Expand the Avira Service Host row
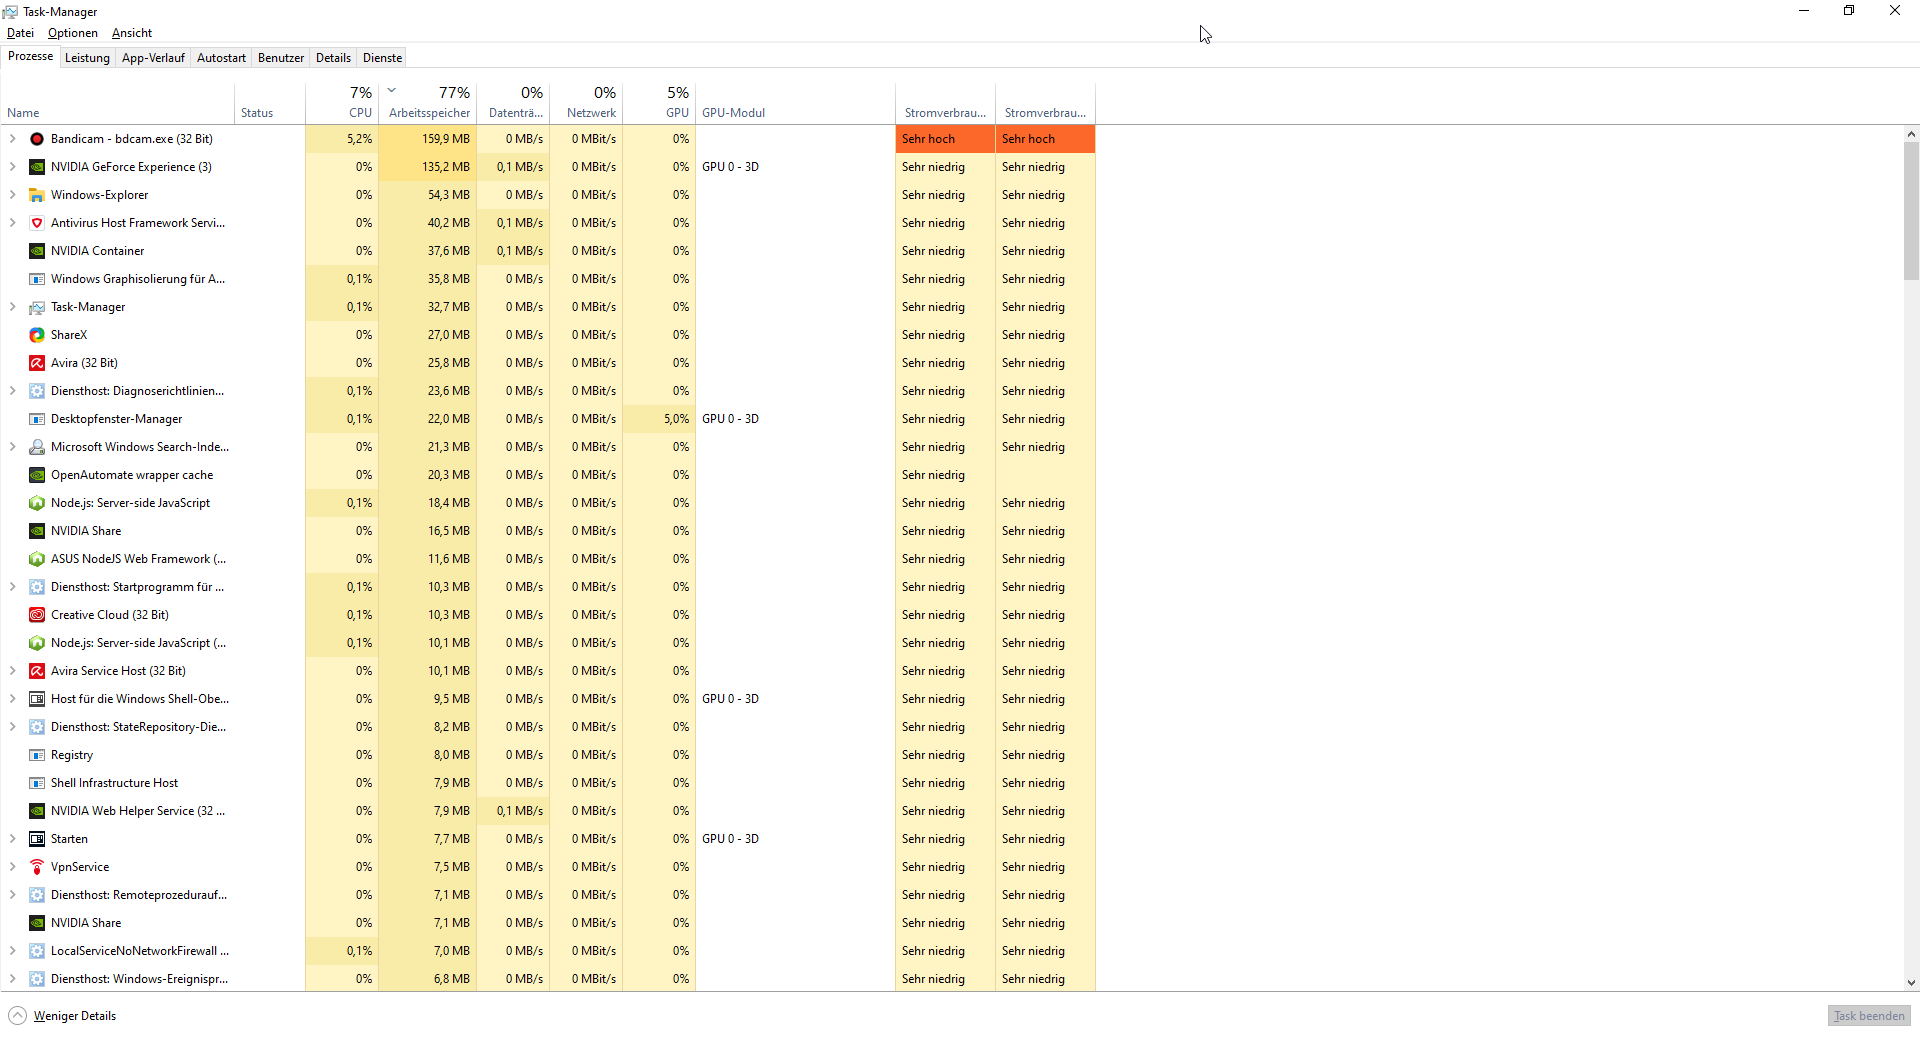 pyautogui.click(x=13, y=671)
